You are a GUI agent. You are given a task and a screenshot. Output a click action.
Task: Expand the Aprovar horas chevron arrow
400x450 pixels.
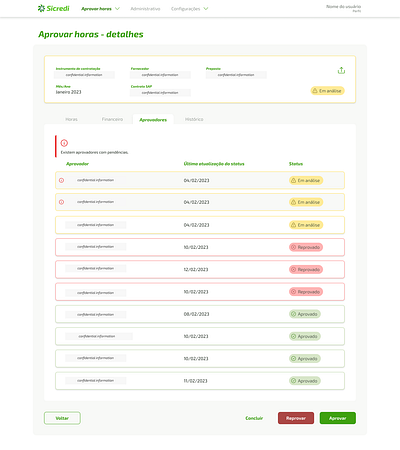pyautogui.click(x=117, y=9)
